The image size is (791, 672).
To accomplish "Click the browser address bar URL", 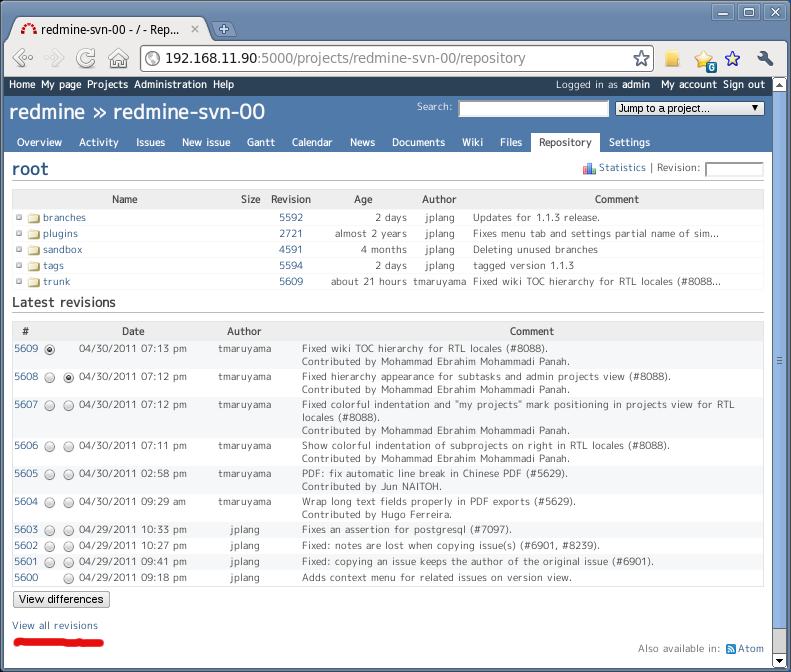I will pos(346,59).
